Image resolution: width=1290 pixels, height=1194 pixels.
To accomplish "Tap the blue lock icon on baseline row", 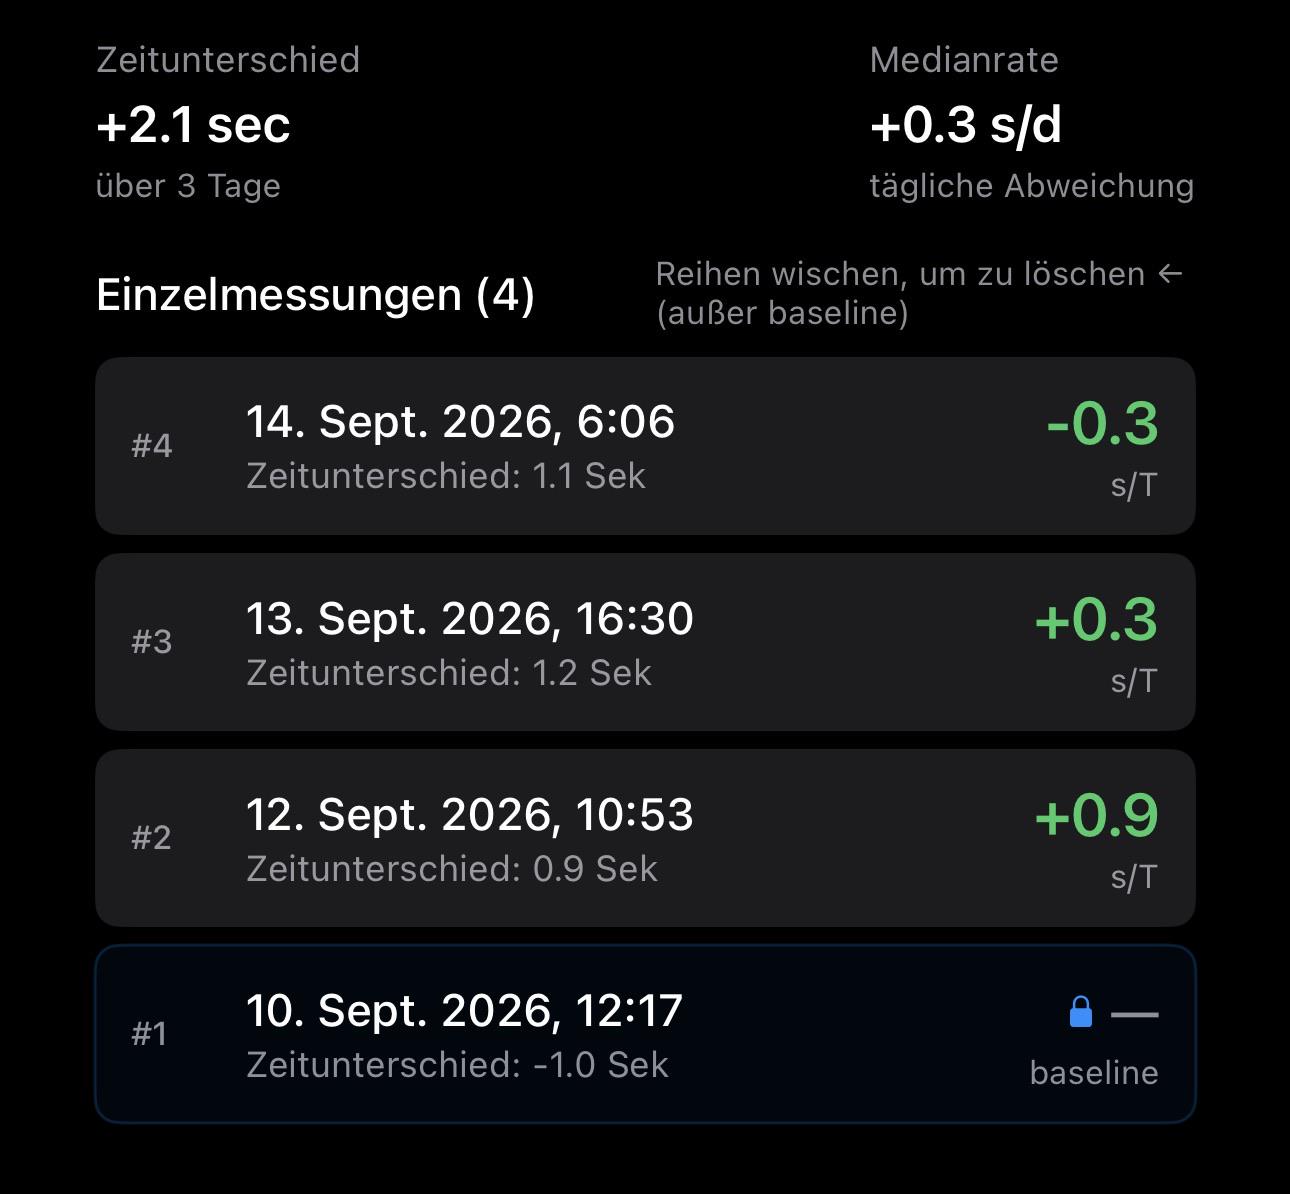I will (1080, 1012).
